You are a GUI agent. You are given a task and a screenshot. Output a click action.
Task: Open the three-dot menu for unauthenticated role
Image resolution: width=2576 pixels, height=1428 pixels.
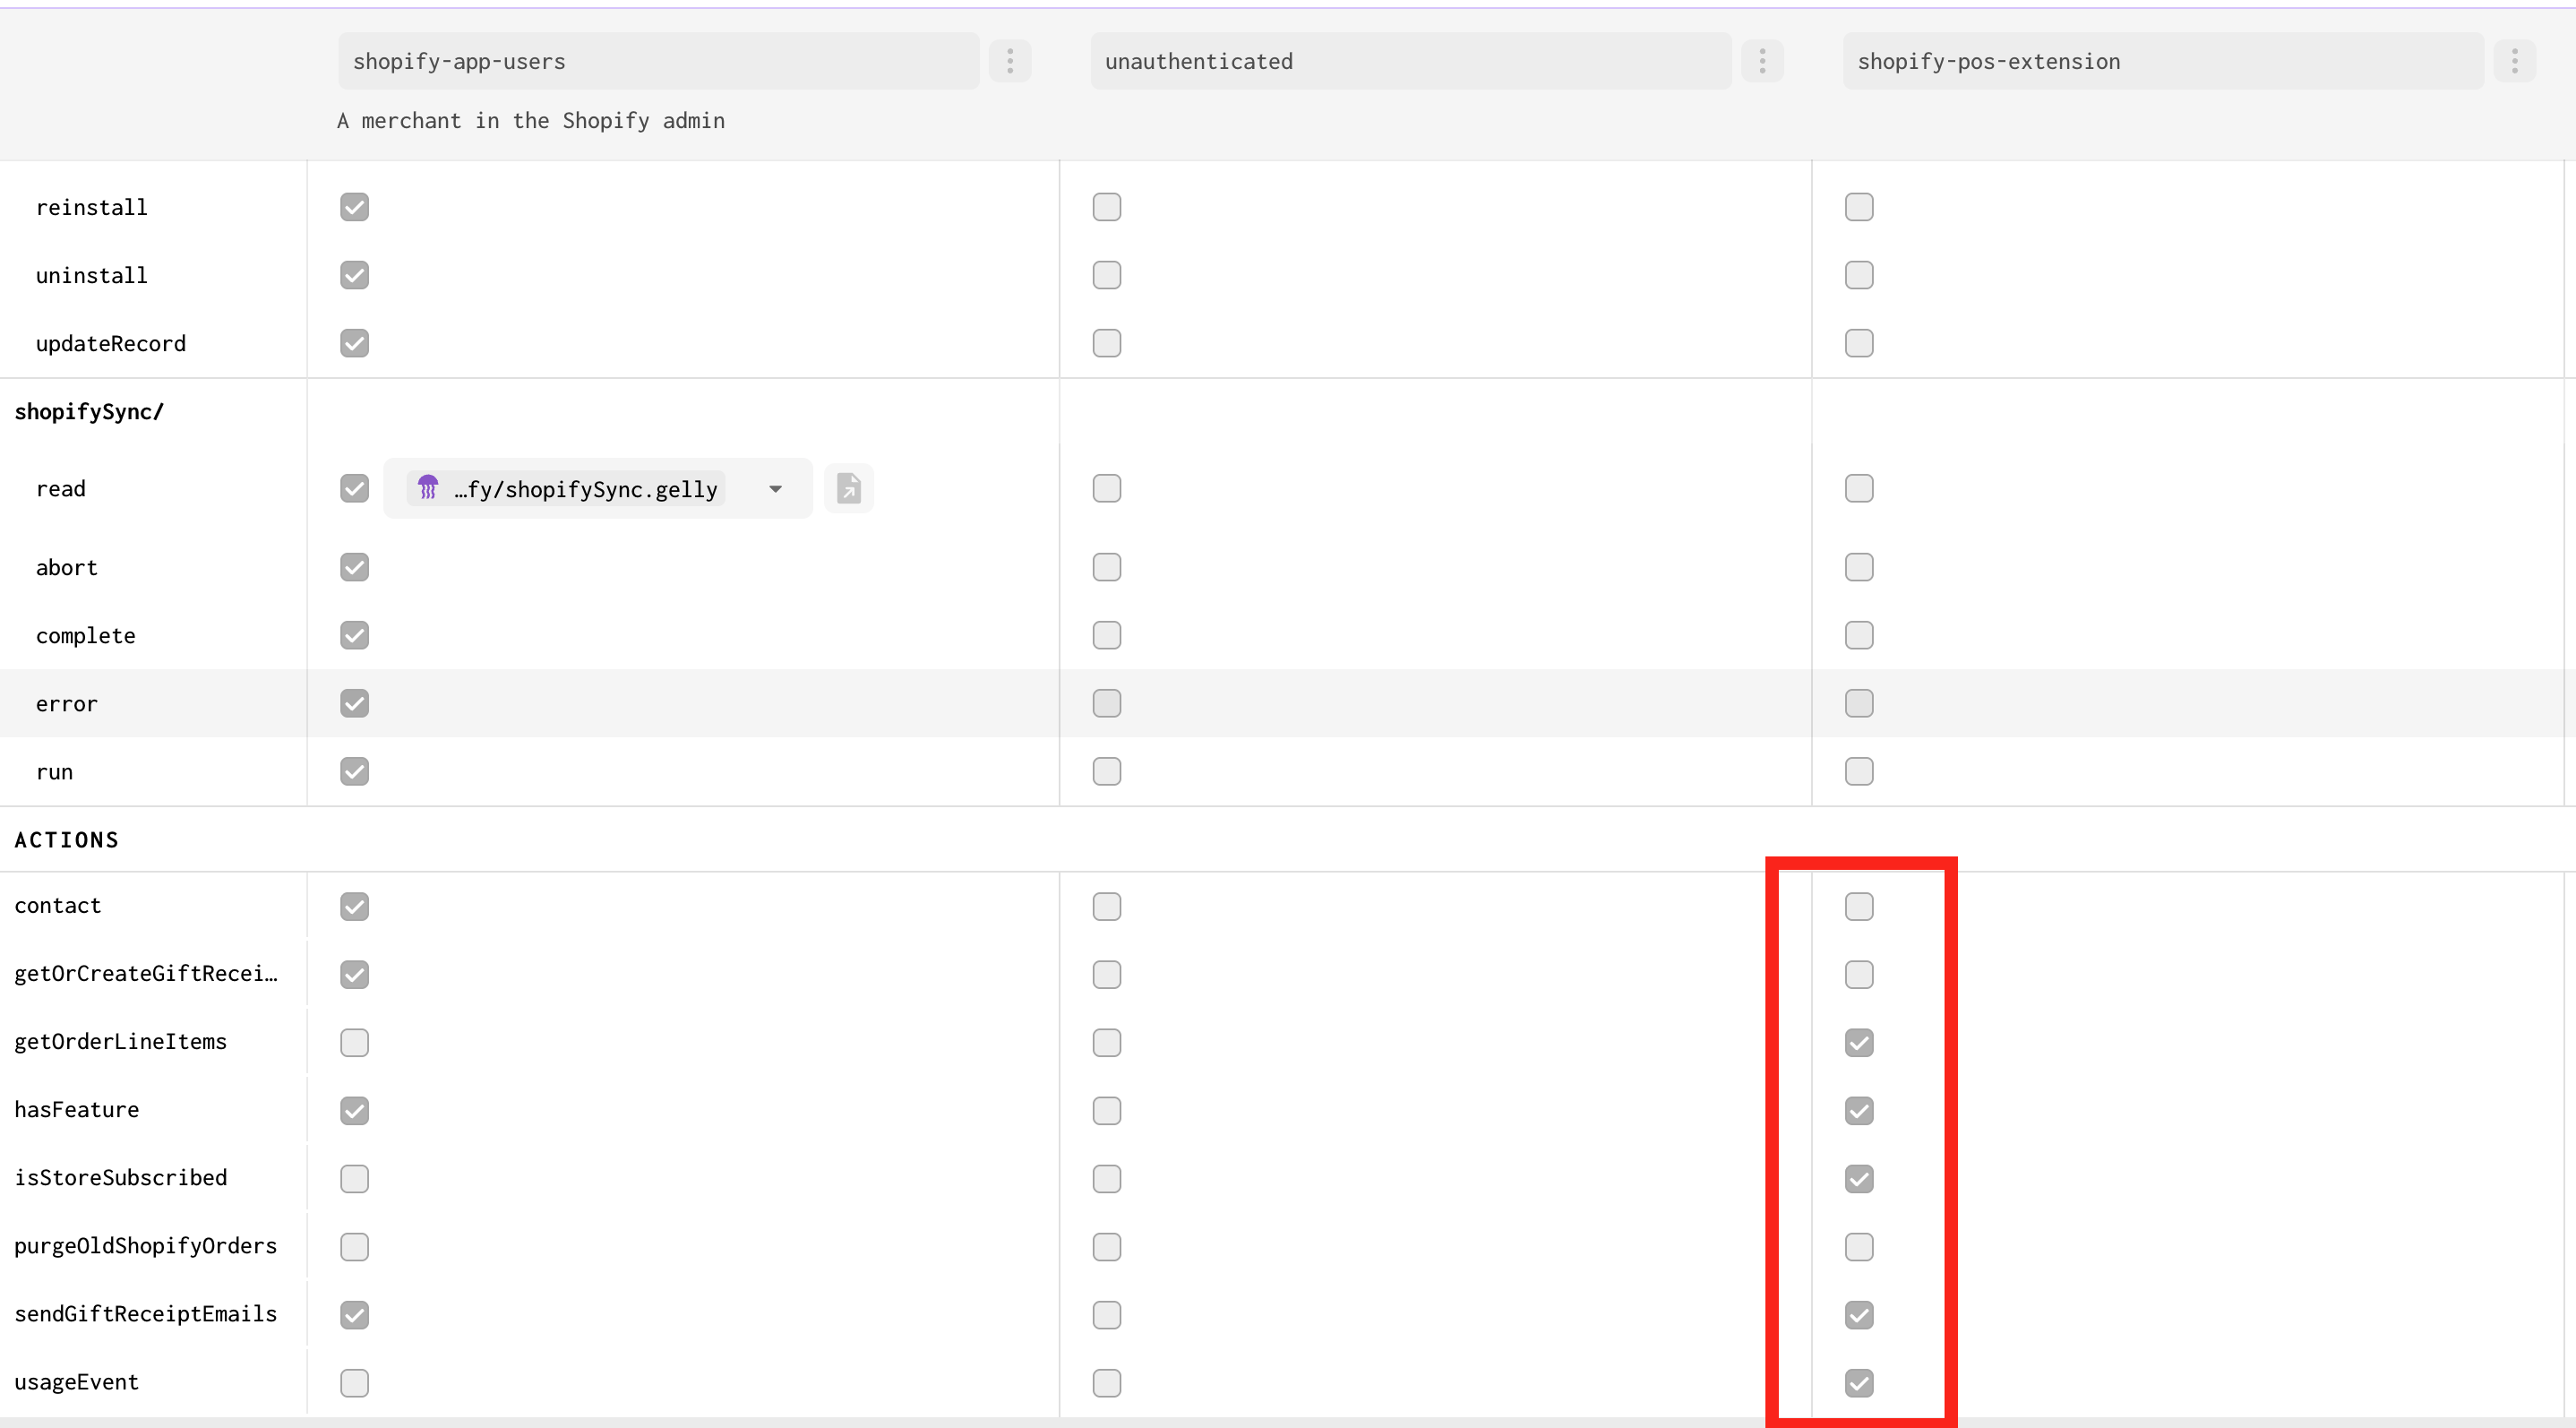coord(1762,61)
